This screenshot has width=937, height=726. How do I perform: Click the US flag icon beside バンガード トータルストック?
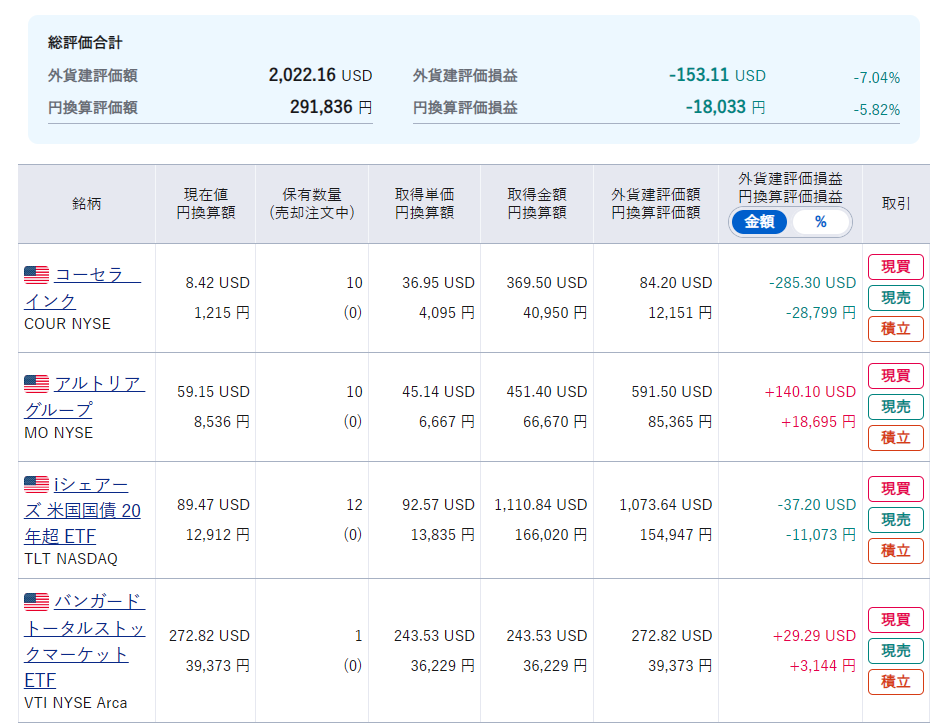(x=36, y=602)
